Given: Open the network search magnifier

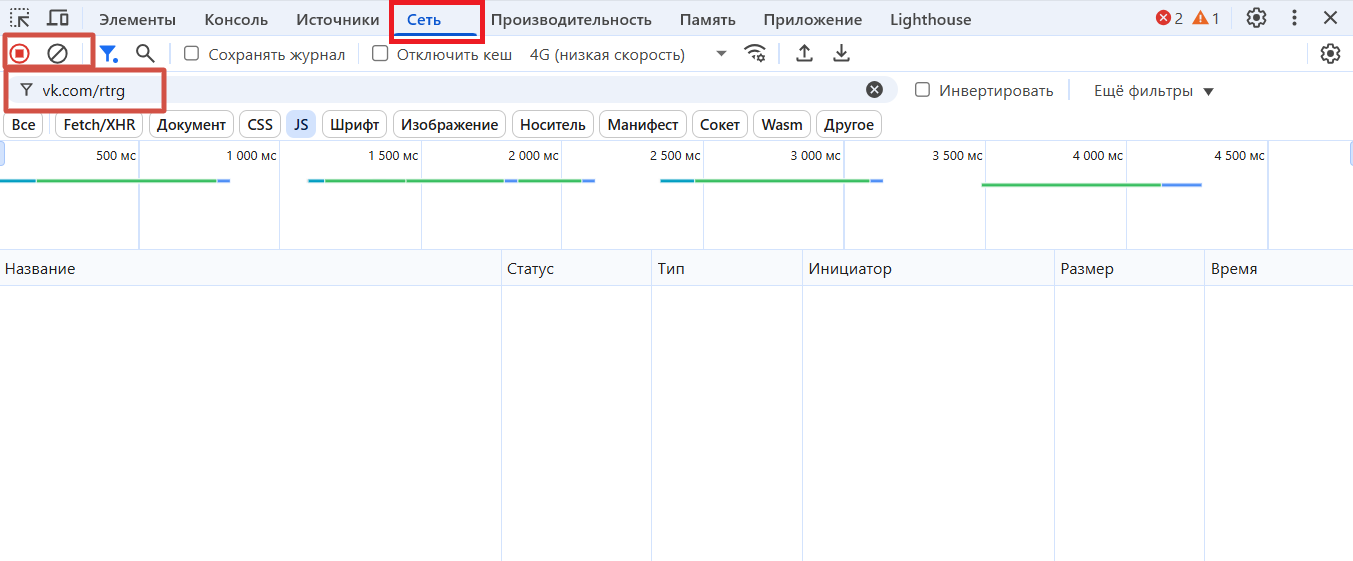Looking at the screenshot, I should pyautogui.click(x=146, y=54).
